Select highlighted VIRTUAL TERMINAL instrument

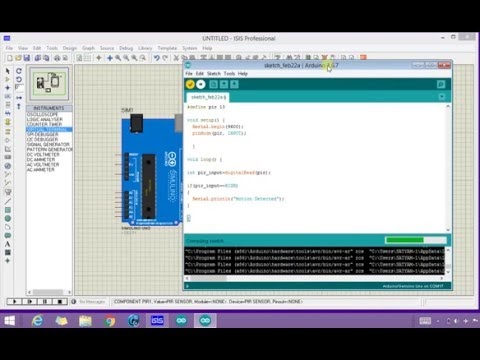pos(49,129)
